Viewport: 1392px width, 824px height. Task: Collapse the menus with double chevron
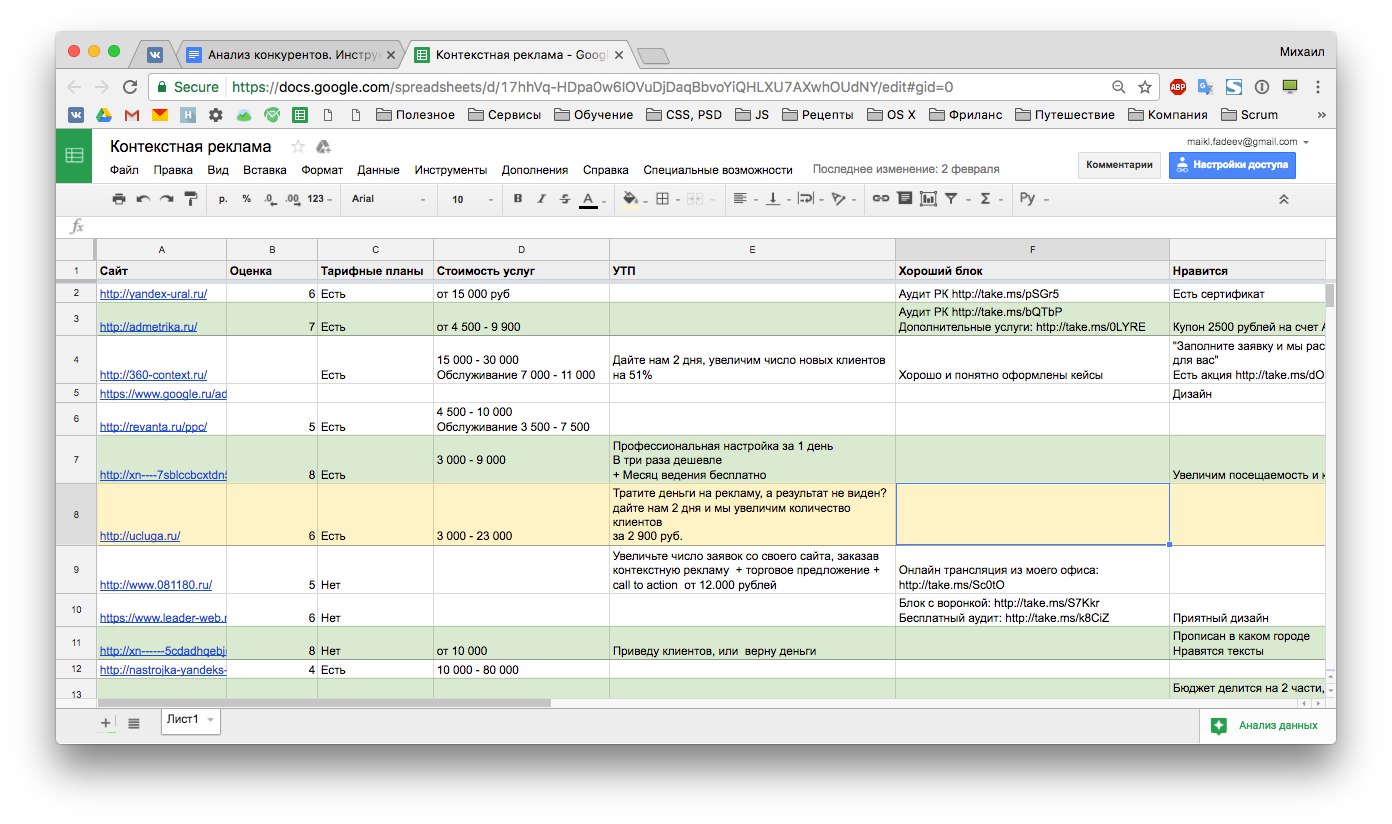[x=1283, y=199]
